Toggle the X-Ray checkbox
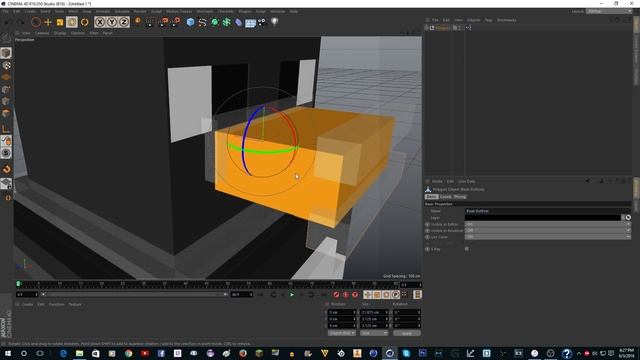The image size is (640, 360). pos(467,249)
